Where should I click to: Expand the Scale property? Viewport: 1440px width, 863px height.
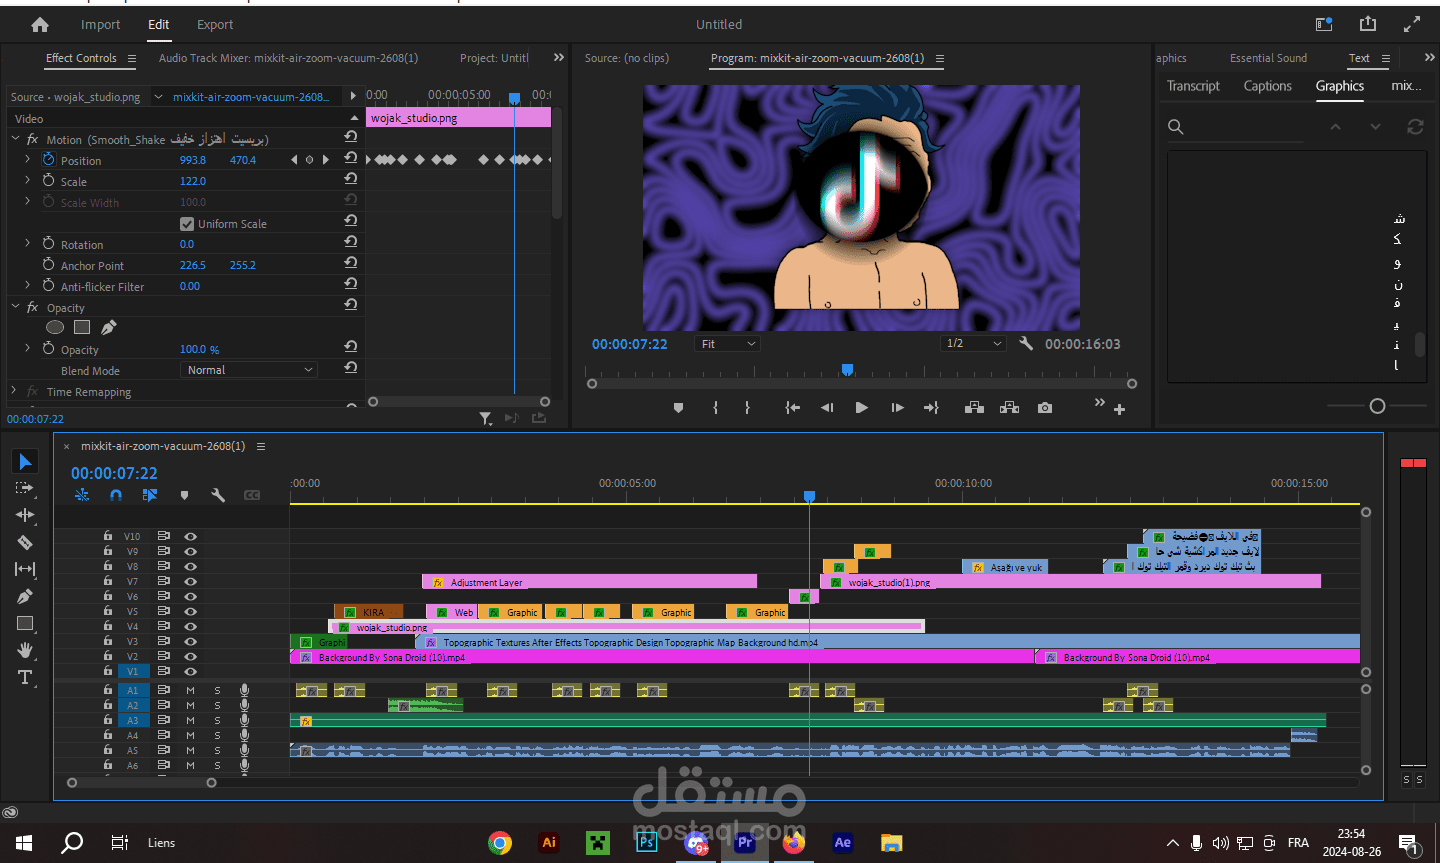click(27, 181)
